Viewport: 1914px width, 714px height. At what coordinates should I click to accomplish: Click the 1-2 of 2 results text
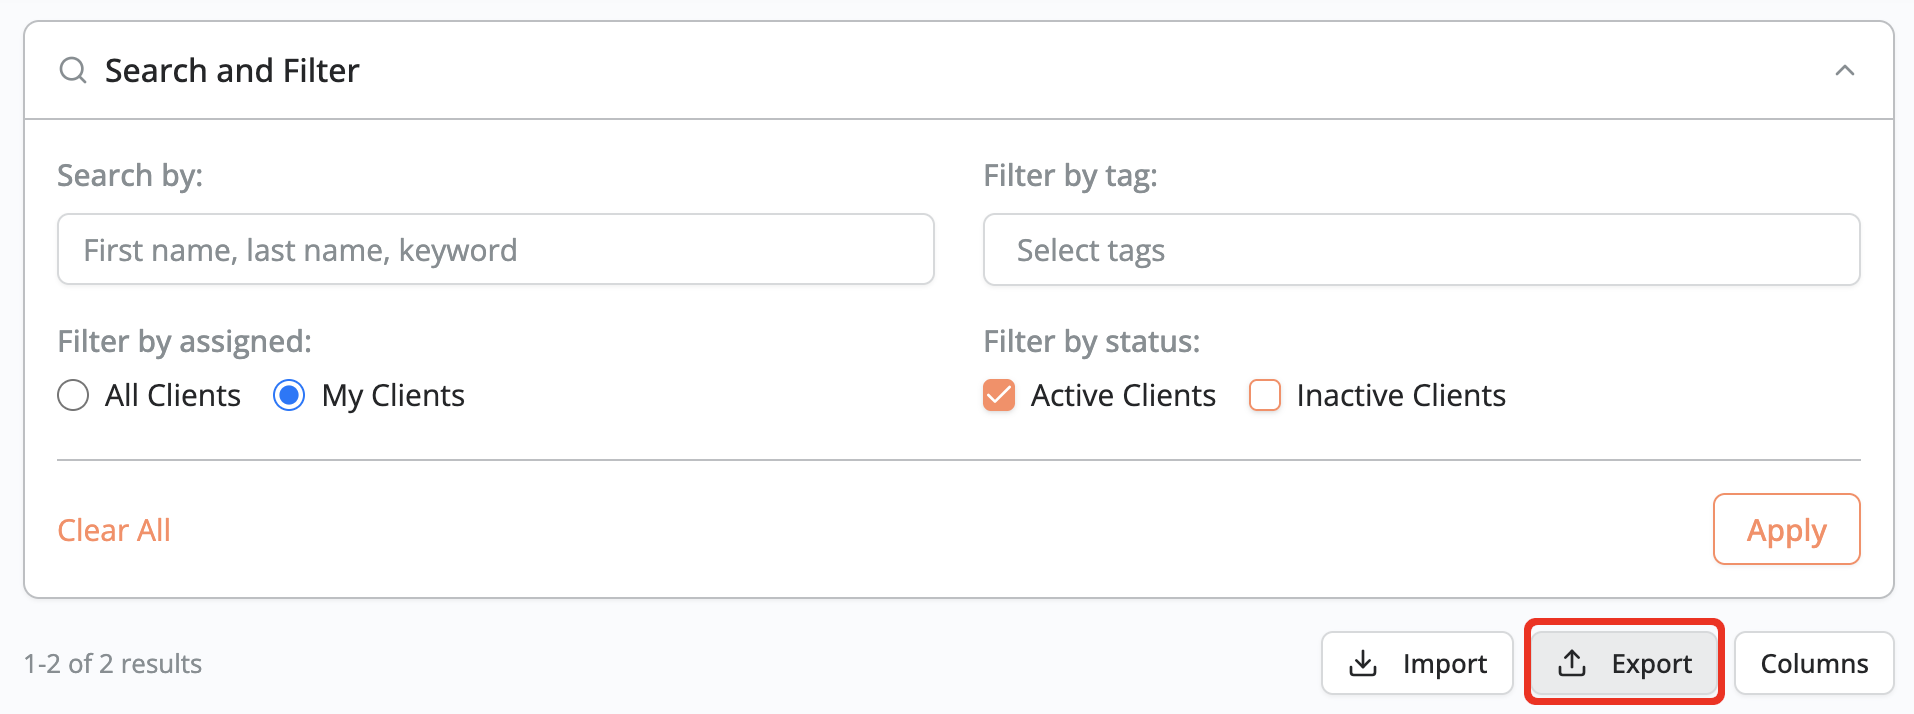113,663
